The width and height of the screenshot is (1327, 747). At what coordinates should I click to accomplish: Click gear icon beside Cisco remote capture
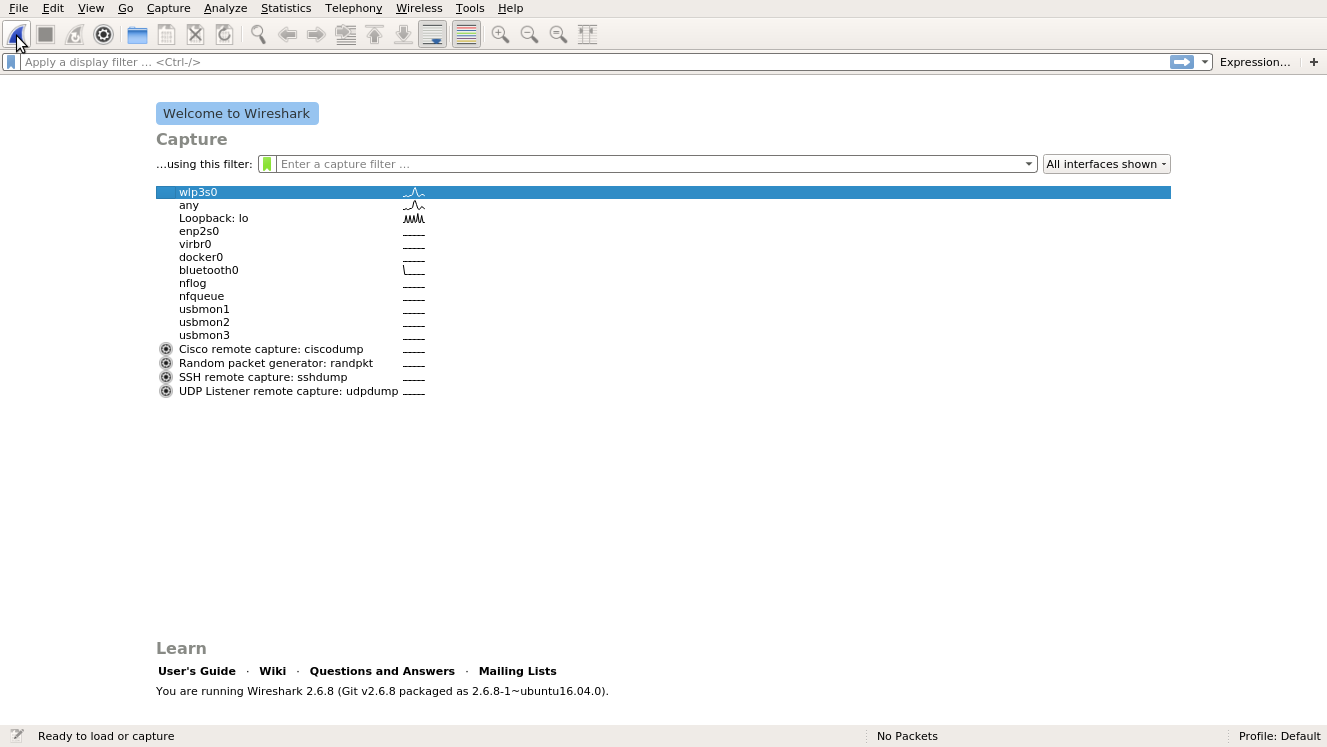pos(166,349)
